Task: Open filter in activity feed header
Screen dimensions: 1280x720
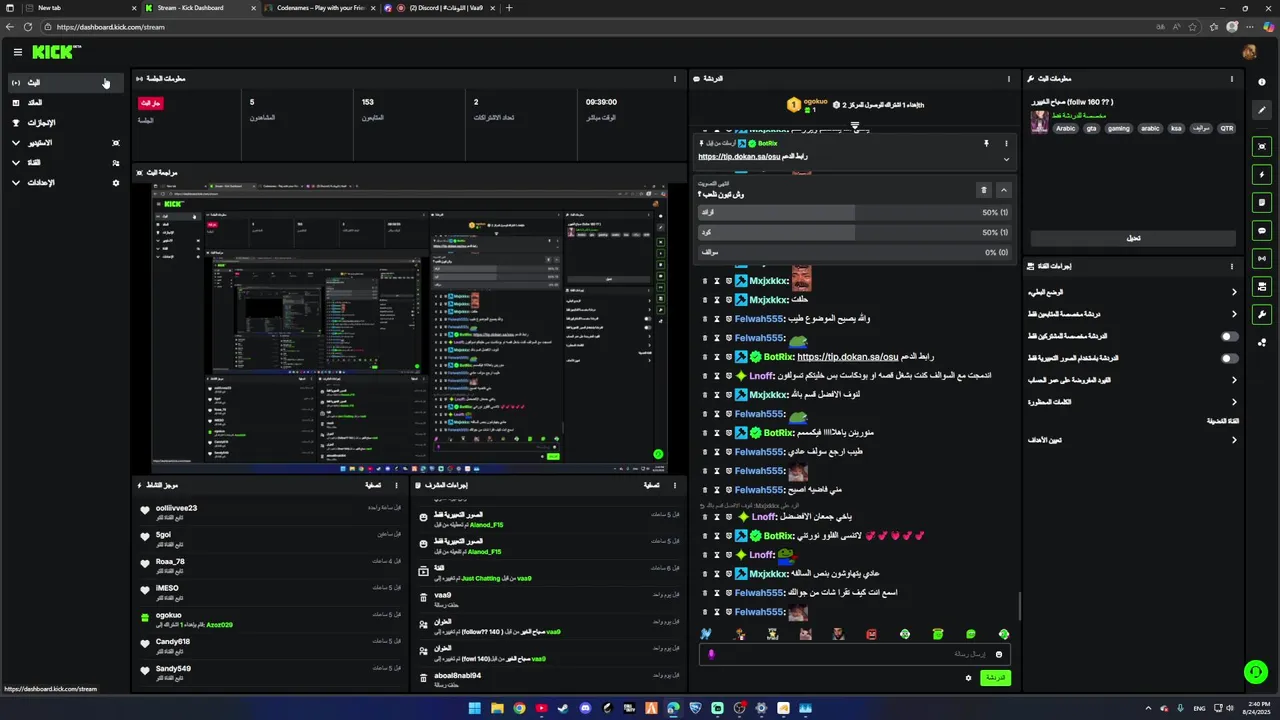Action: (x=375, y=485)
